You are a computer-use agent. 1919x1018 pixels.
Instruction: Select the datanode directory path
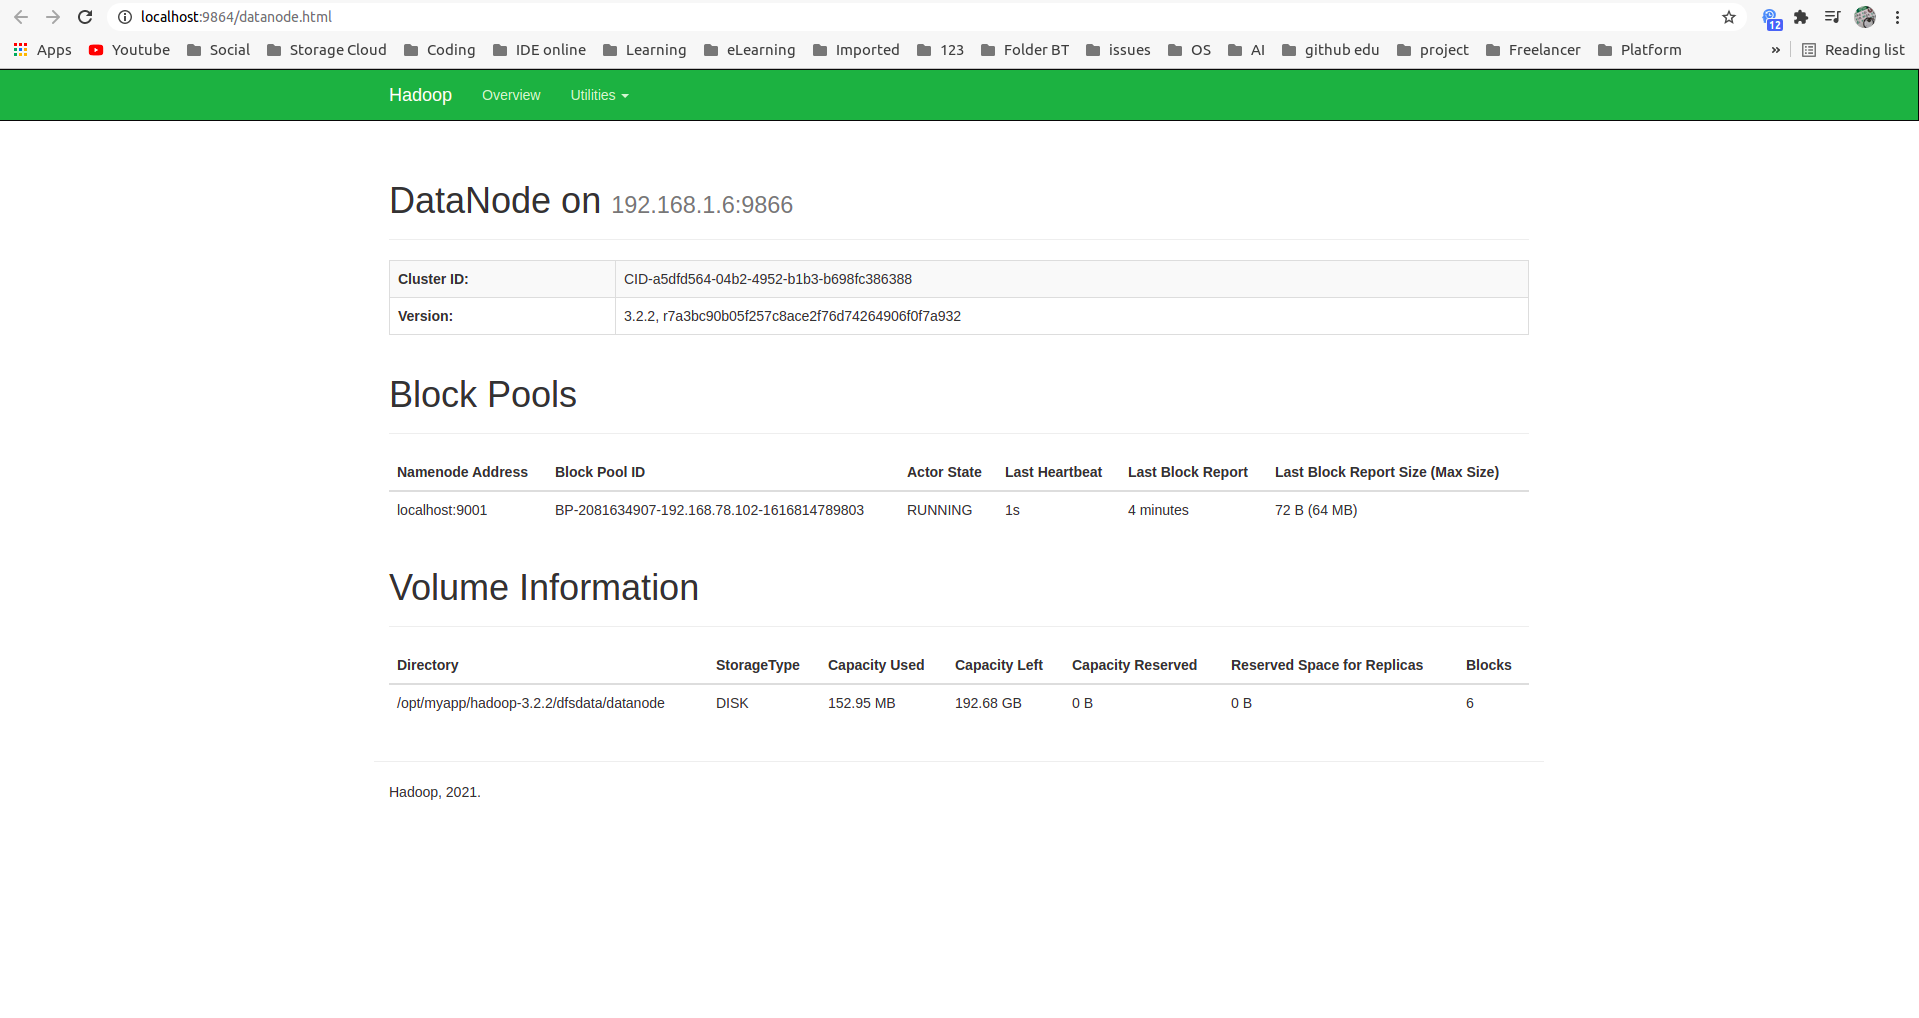tap(531, 703)
